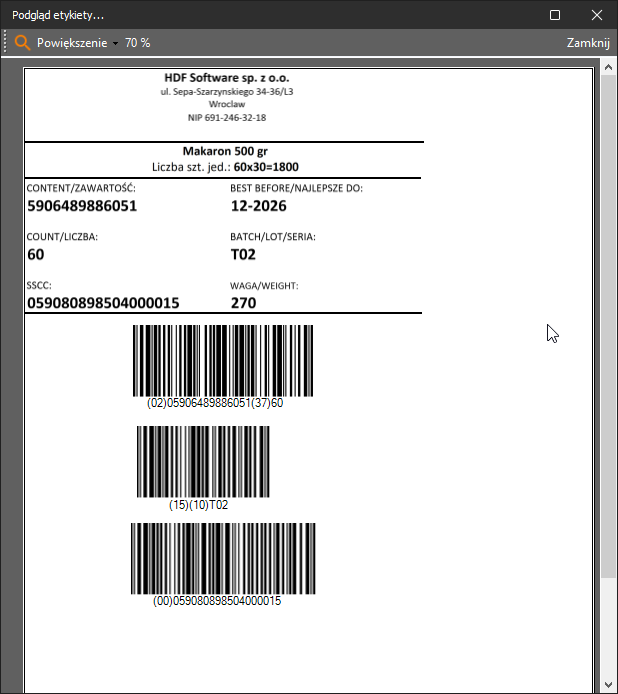
Task: Click the best before date 12-2026
Action: (259, 206)
